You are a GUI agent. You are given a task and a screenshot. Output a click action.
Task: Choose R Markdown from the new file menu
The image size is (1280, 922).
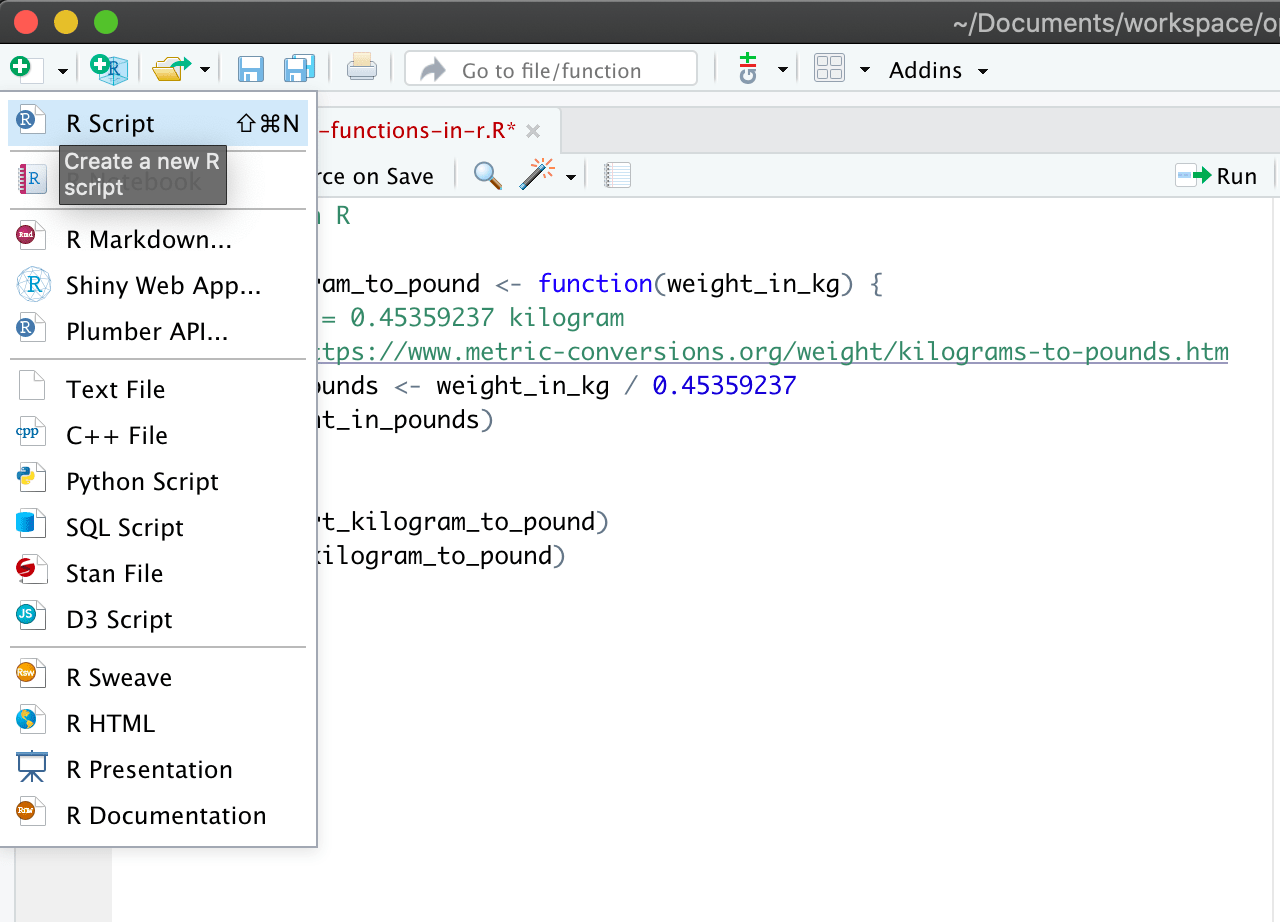pyautogui.click(x=148, y=239)
